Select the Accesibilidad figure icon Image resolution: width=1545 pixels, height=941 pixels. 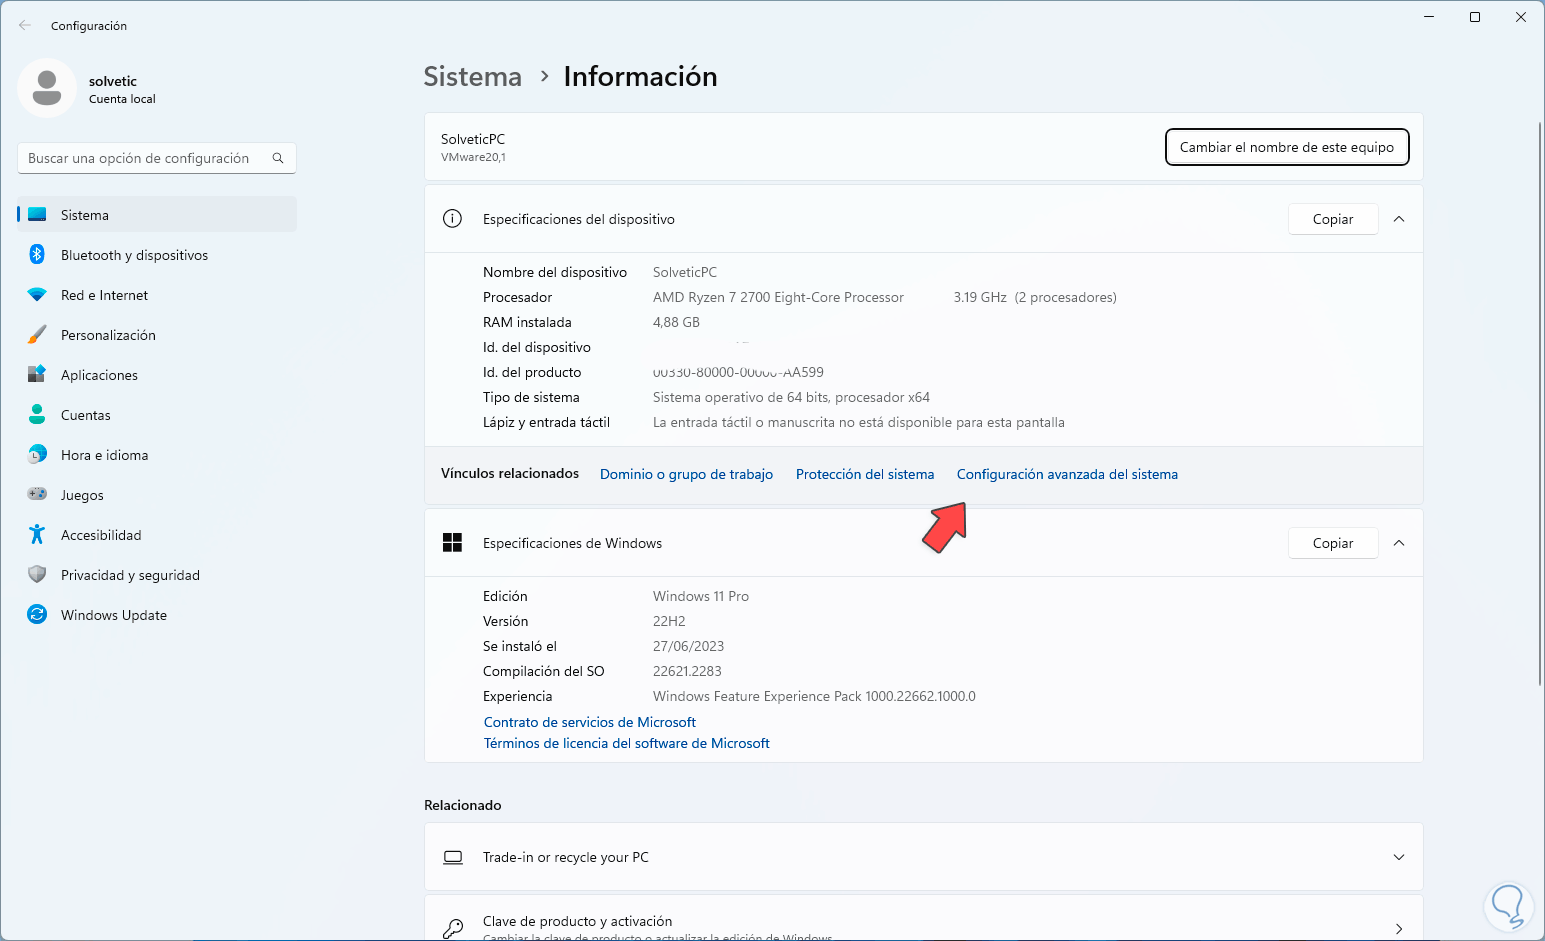click(x=37, y=535)
